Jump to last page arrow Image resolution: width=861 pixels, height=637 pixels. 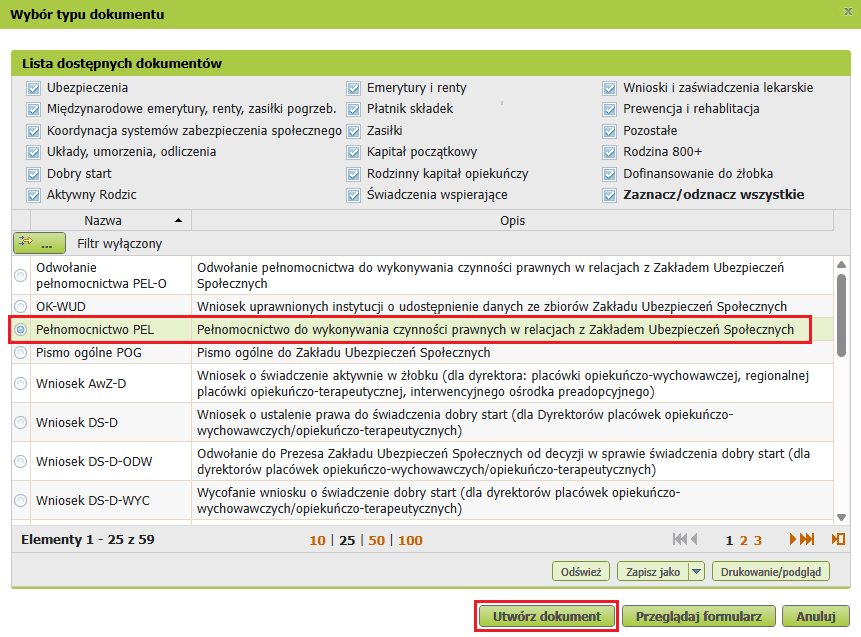tap(809, 540)
